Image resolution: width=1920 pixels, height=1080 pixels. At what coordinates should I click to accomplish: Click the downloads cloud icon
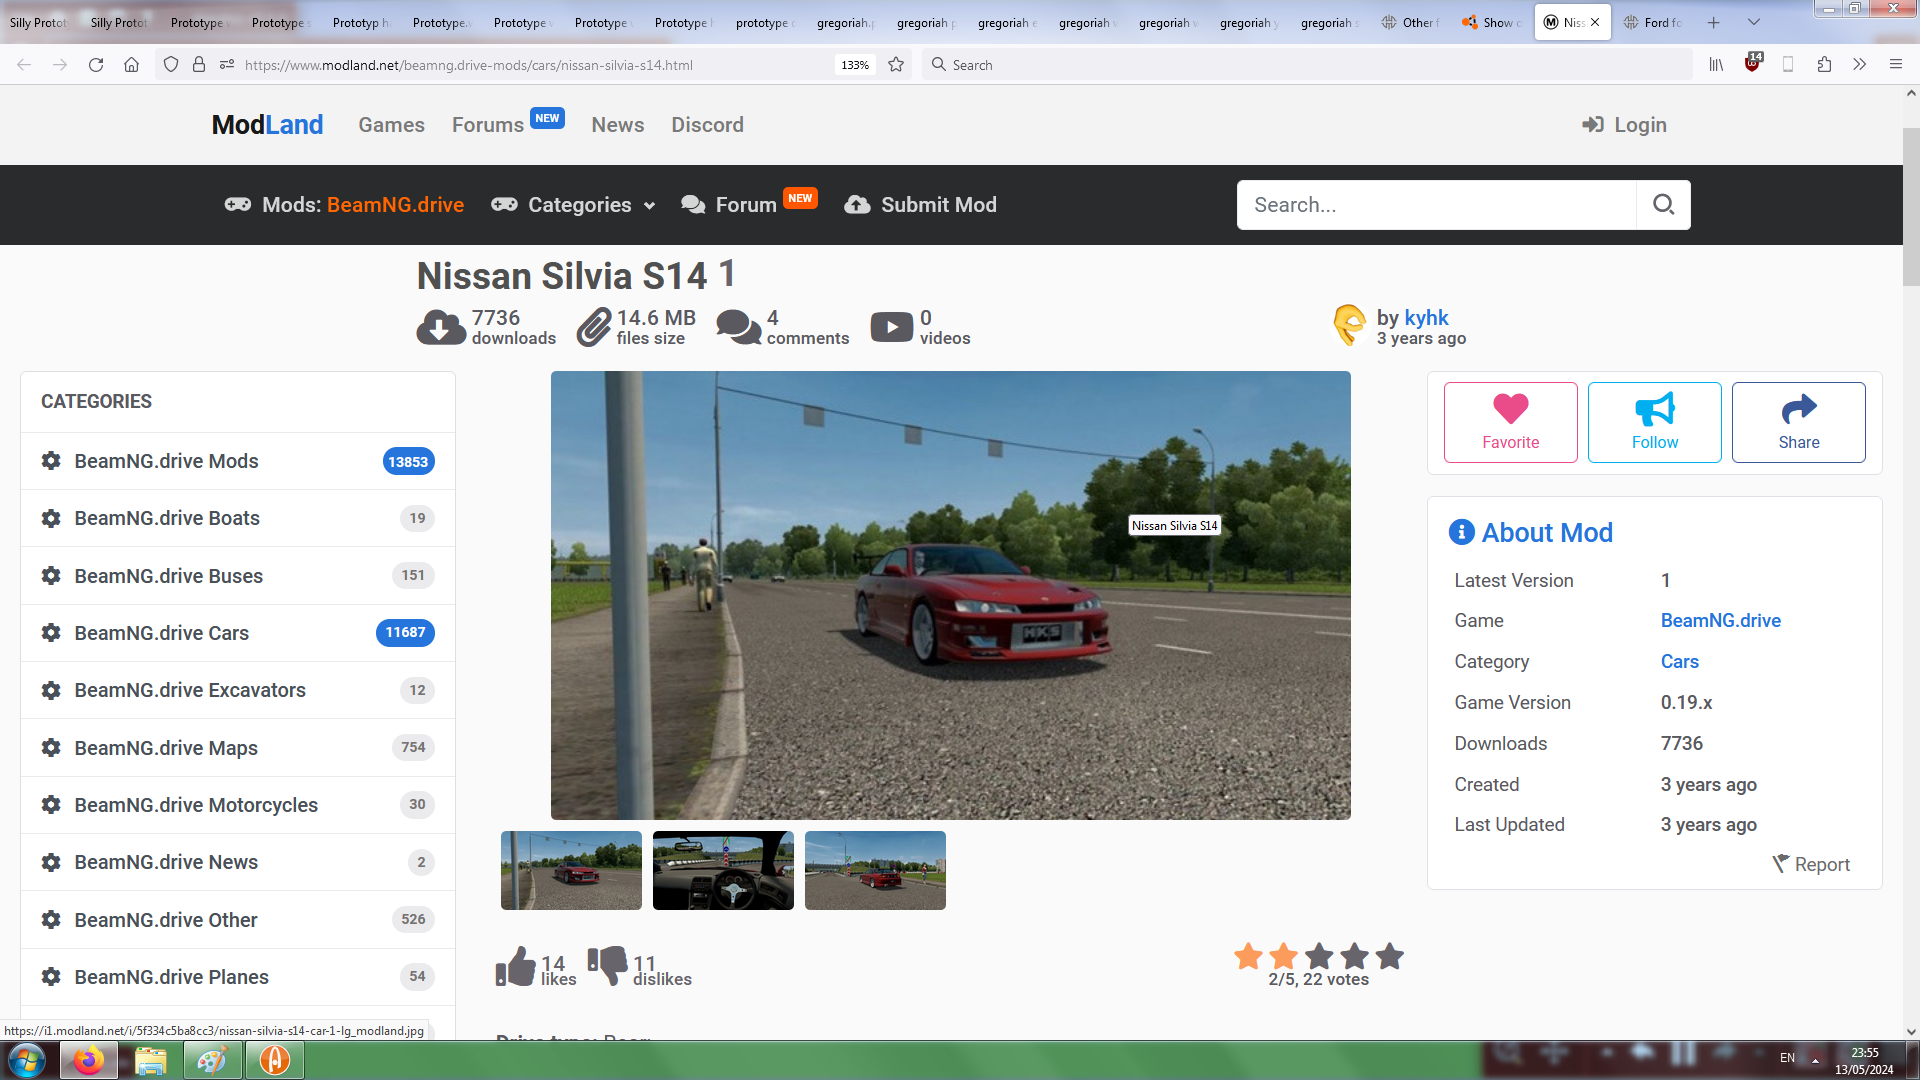pos(441,327)
